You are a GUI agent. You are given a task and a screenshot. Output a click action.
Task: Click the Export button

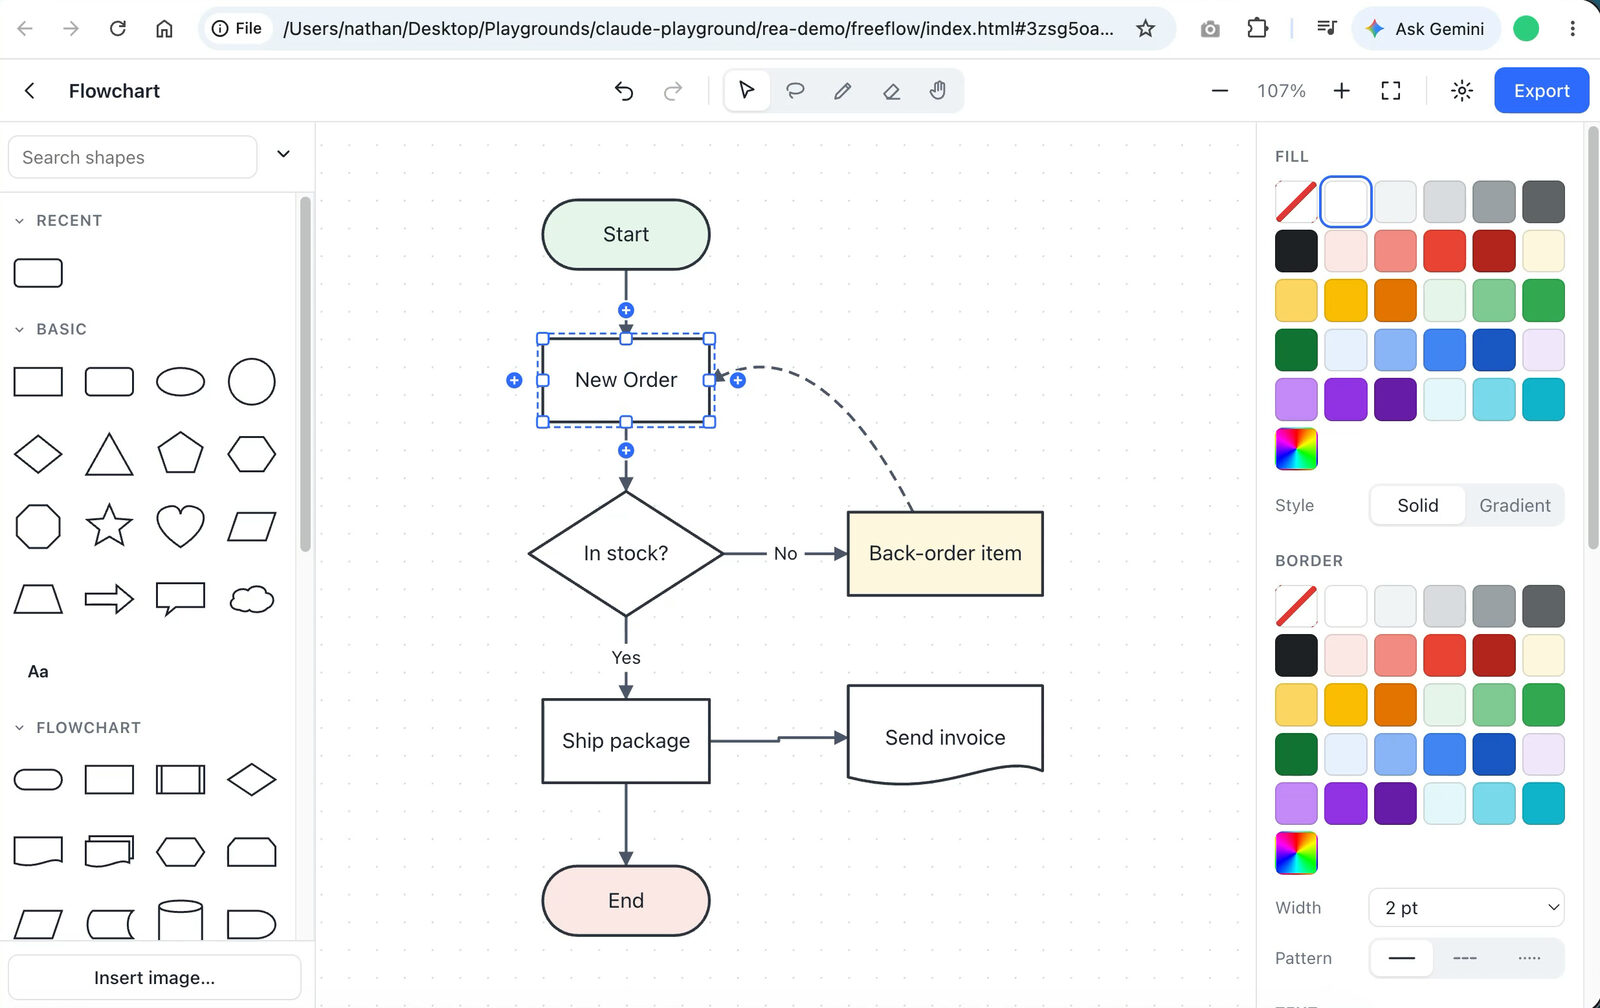1541,91
